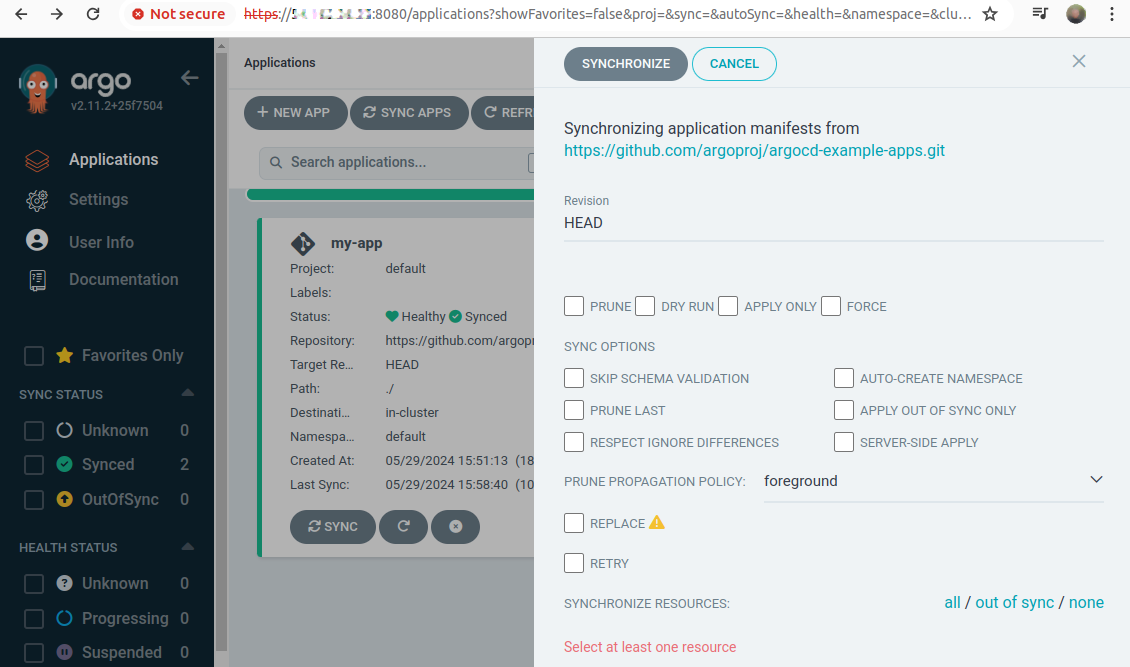Enable the RETRY checkbox
Viewport: 1130px width, 667px height.
(574, 563)
